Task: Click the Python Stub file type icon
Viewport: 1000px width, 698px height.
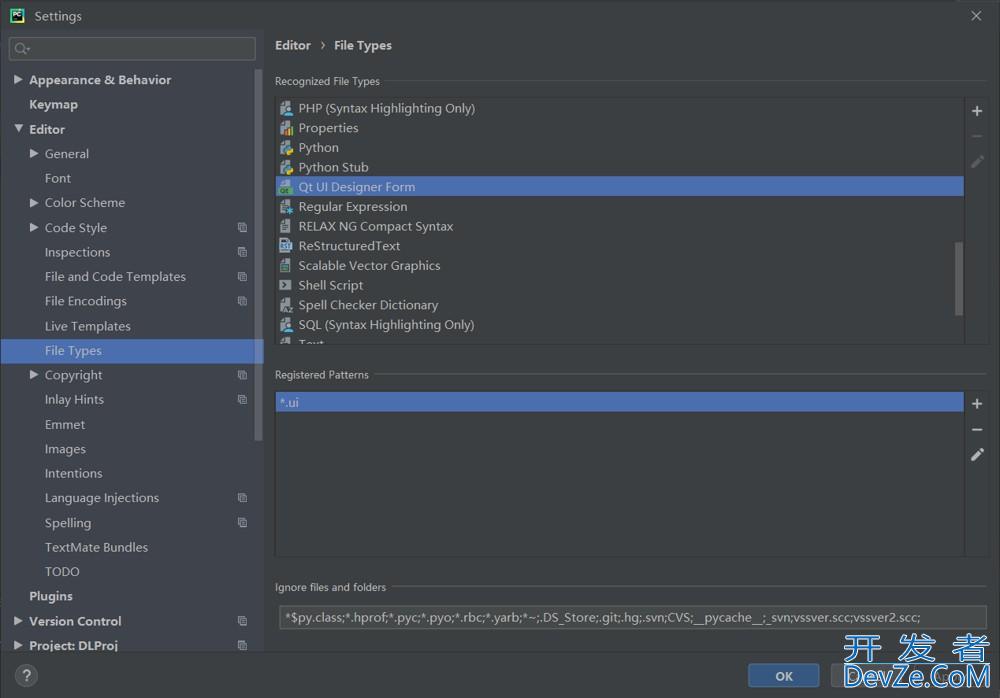Action: (x=286, y=167)
